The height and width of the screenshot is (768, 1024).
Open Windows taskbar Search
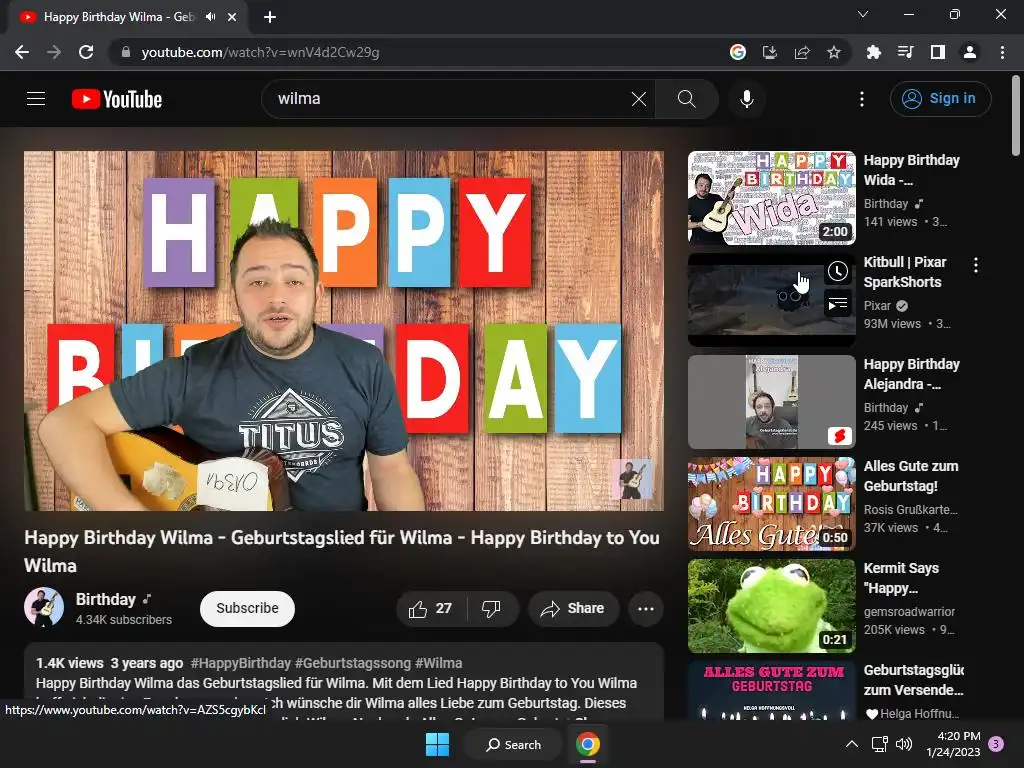coord(513,744)
